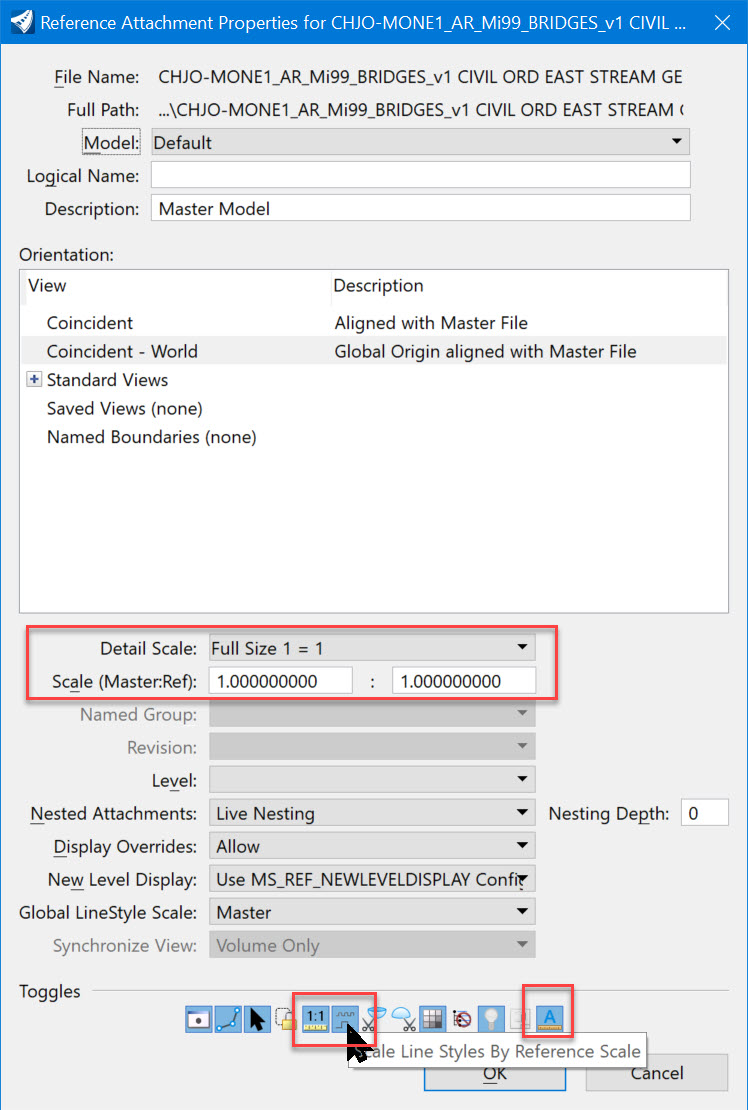Click the Description field containing Master Model
Image resolution: width=748 pixels, height=1110 pixels.
click(420, 208)
